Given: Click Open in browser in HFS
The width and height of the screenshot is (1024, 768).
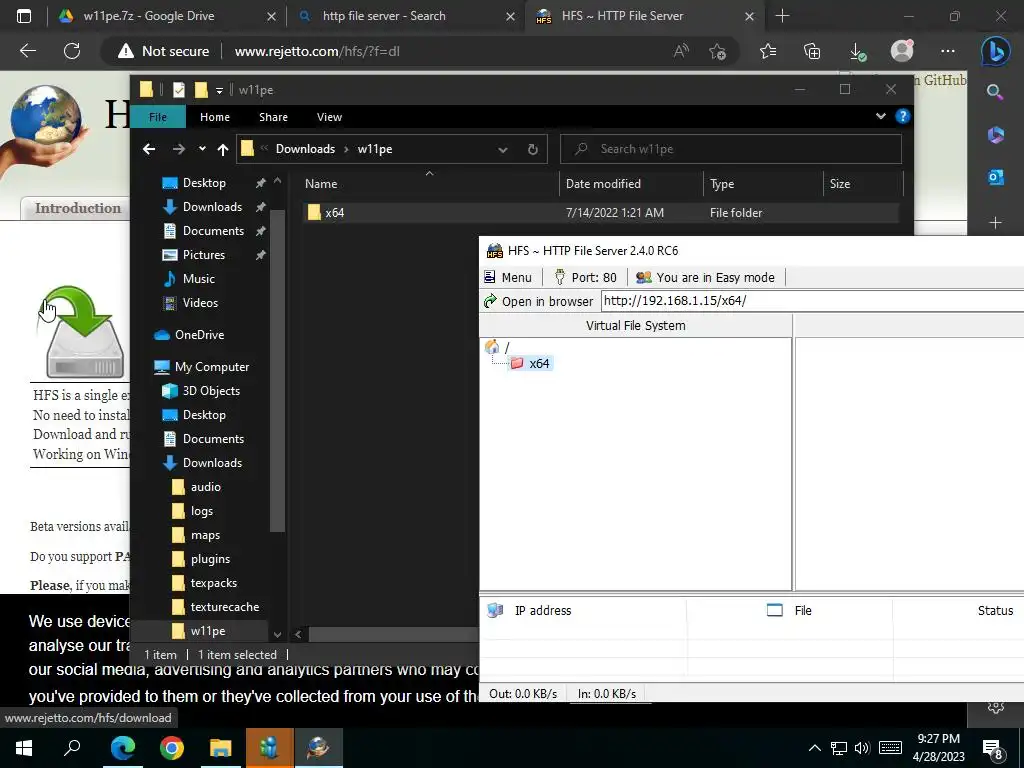Looking at the screenshot, I should pos(538,301).
